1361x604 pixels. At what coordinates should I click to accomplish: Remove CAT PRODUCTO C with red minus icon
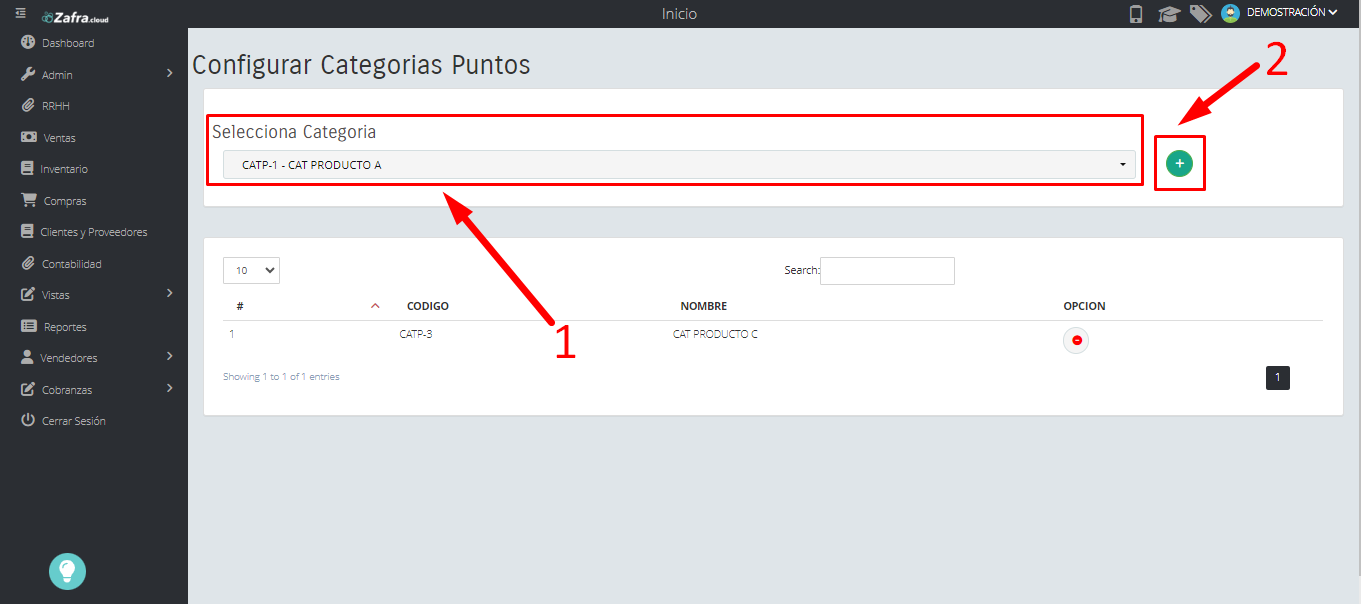pyautogui.click(x=1076, y=341)
